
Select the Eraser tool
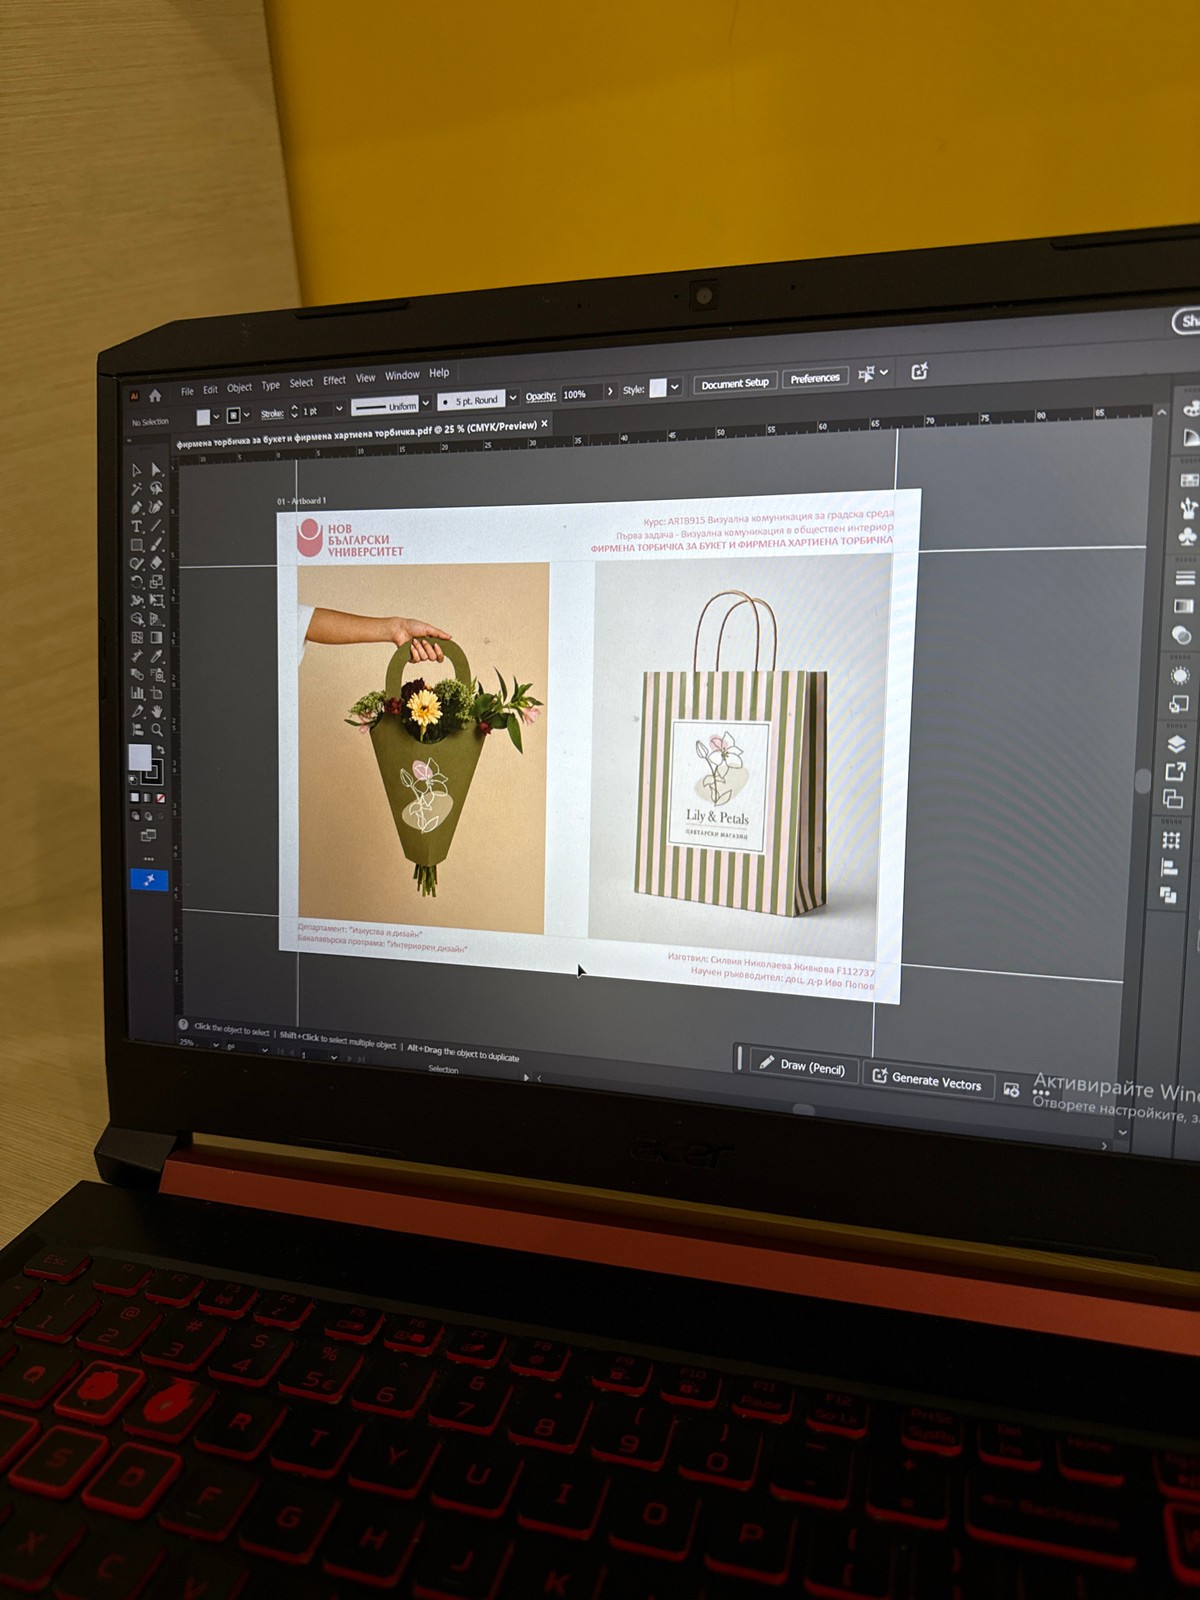click(156, 563)
